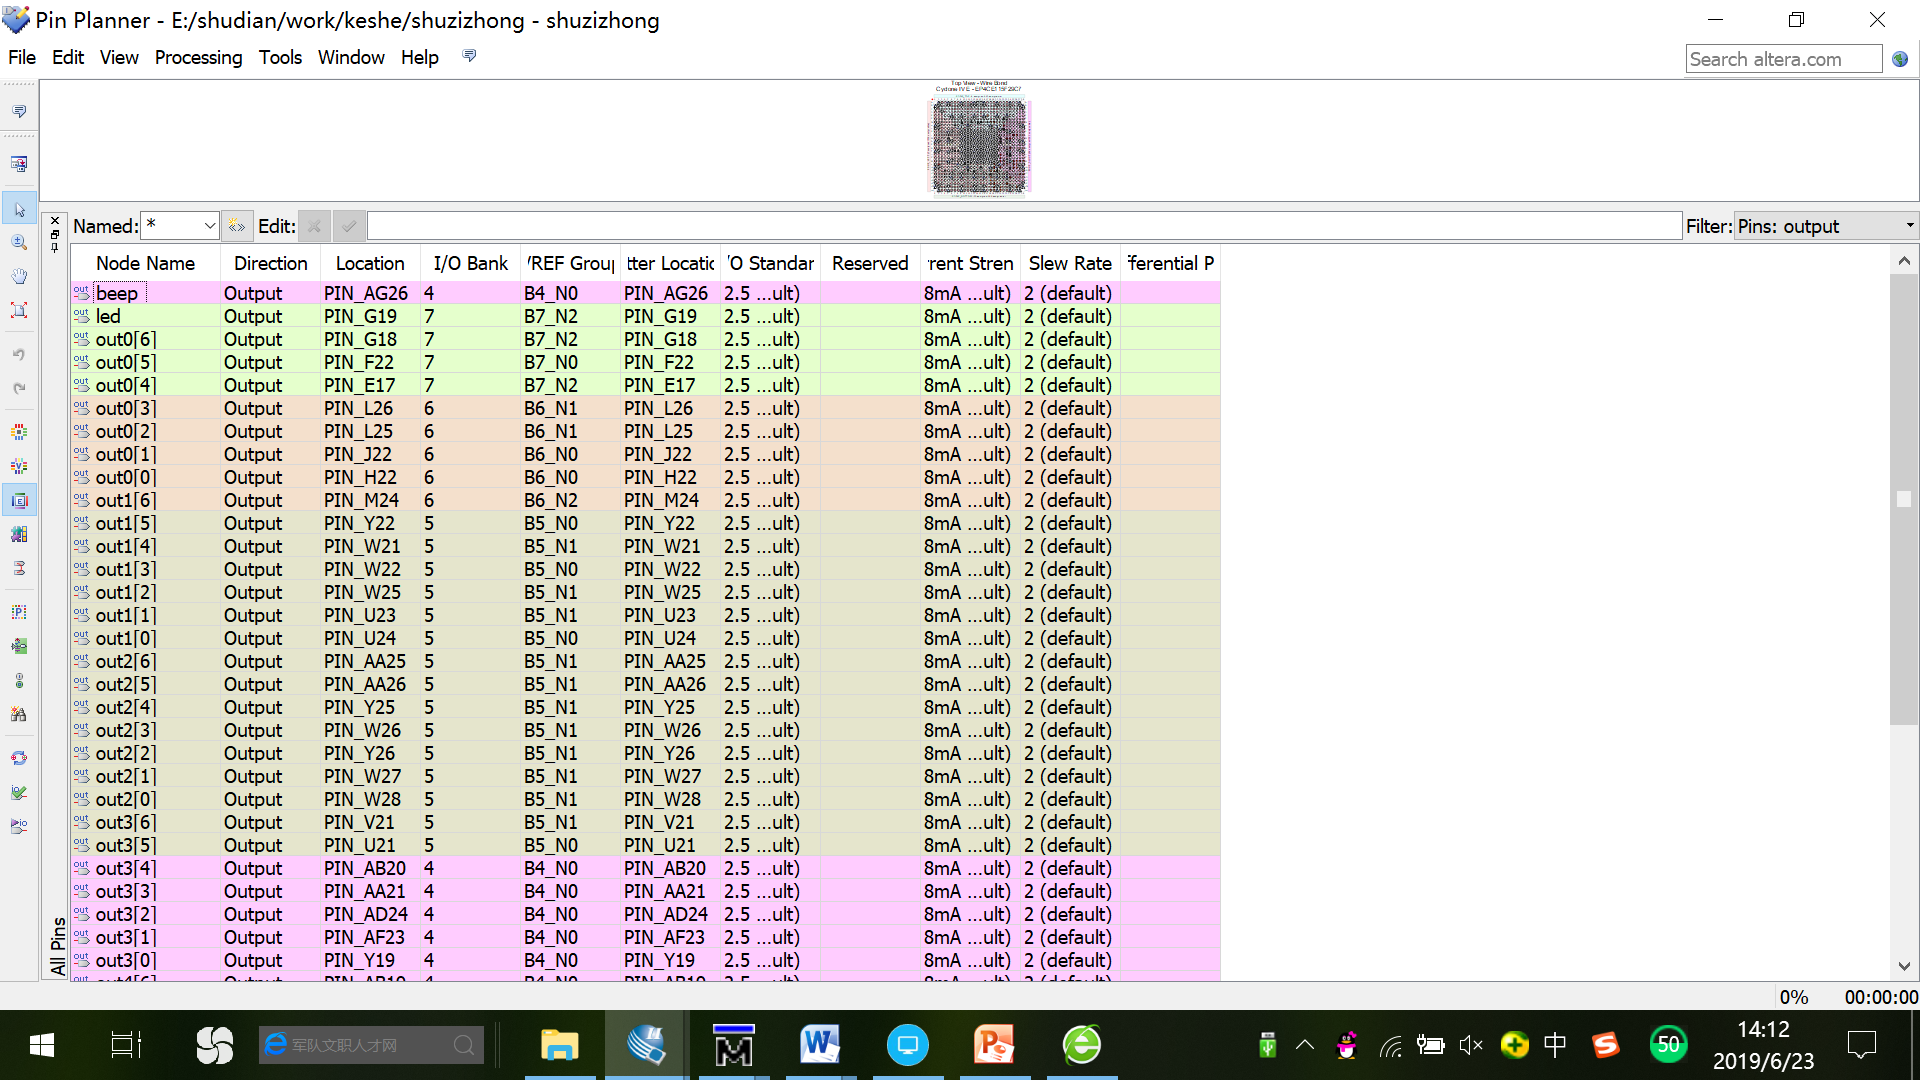Click PIN_G19 location of led row
1920x1080 pixels.
(360, 316)
